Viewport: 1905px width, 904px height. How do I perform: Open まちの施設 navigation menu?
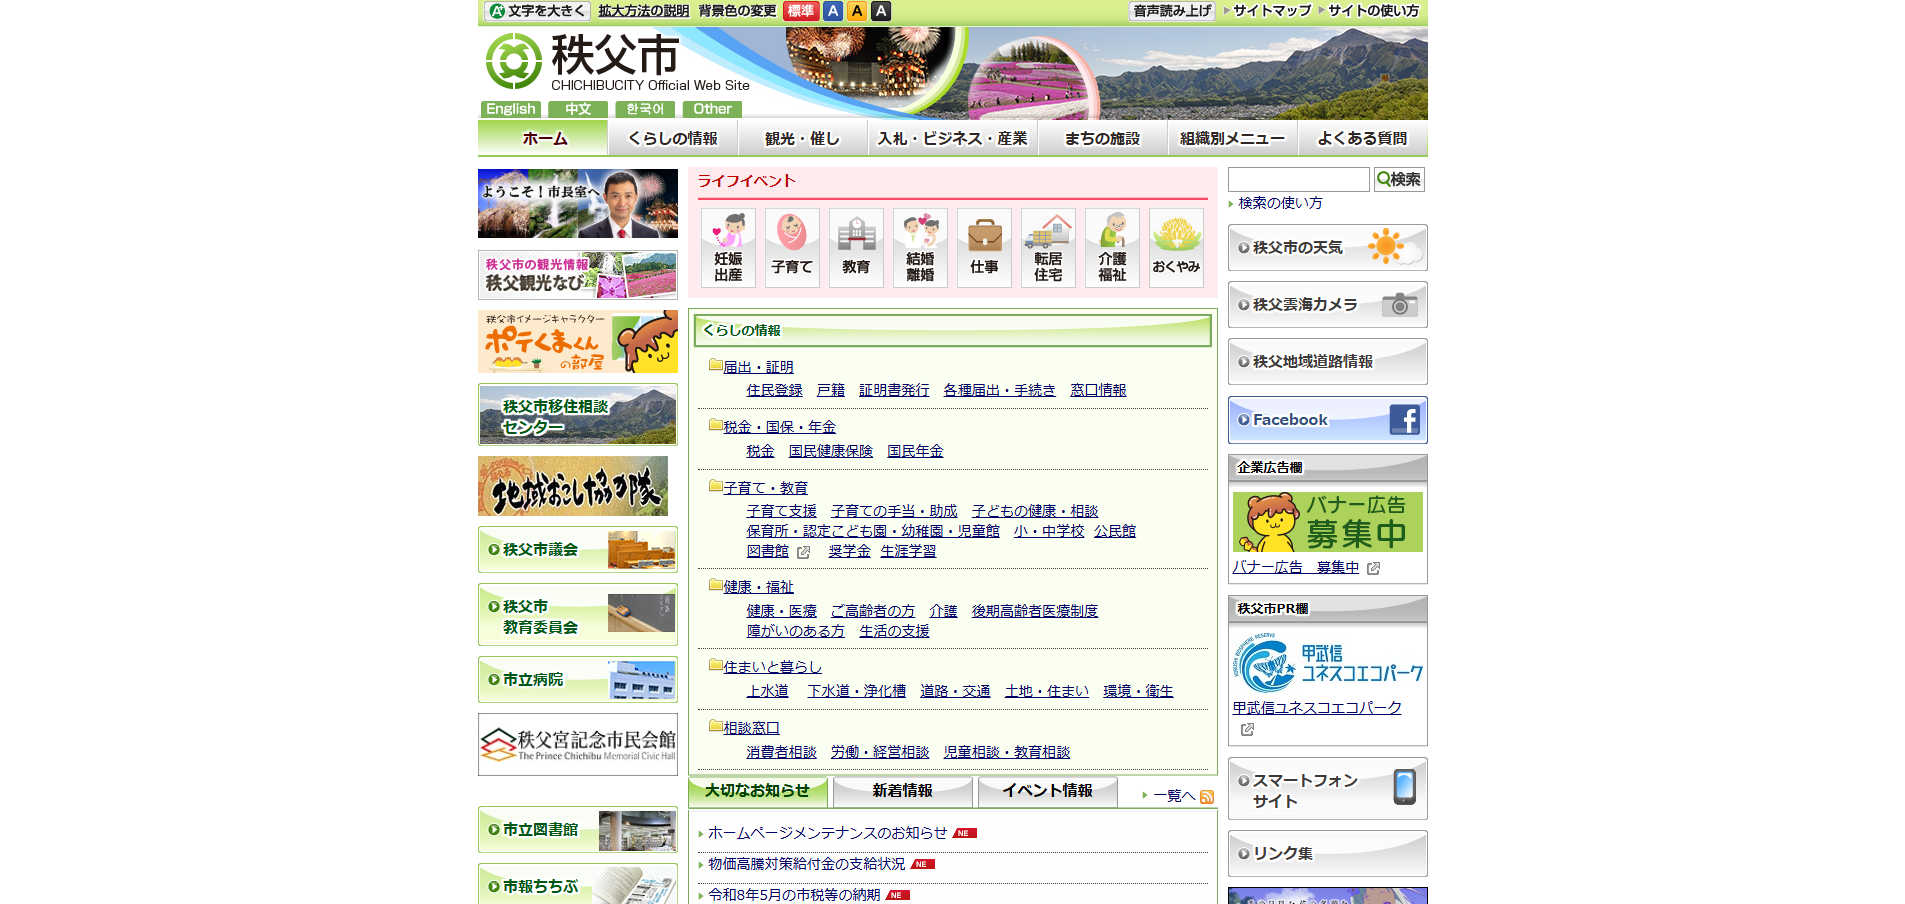click(x=1103, y=138)
